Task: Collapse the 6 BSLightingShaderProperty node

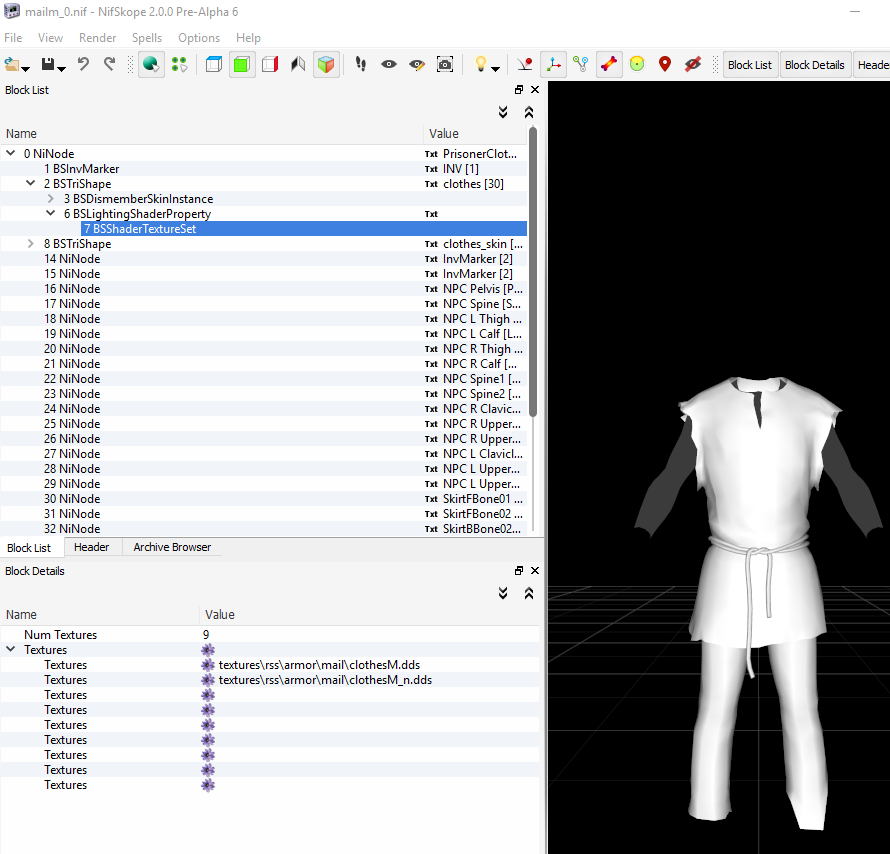Action: [52, 214]
